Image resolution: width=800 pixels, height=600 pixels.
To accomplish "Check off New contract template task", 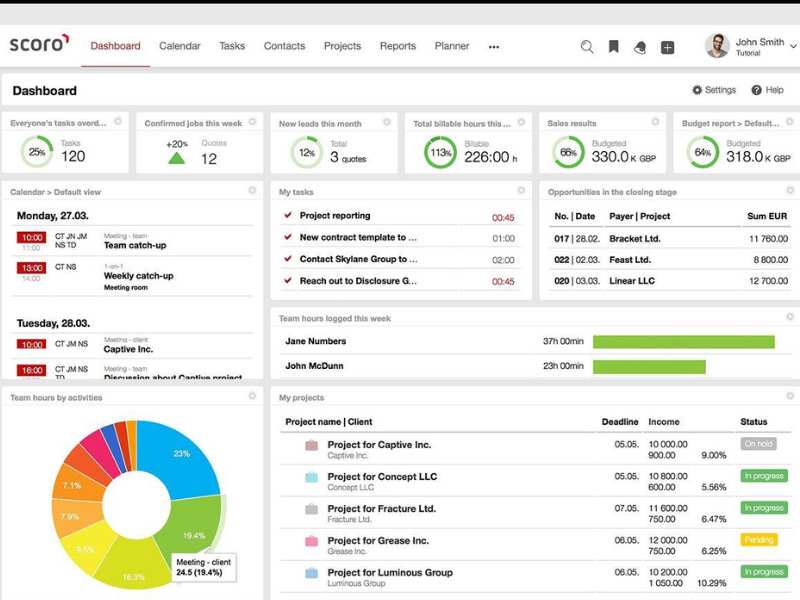I will 288,237.
